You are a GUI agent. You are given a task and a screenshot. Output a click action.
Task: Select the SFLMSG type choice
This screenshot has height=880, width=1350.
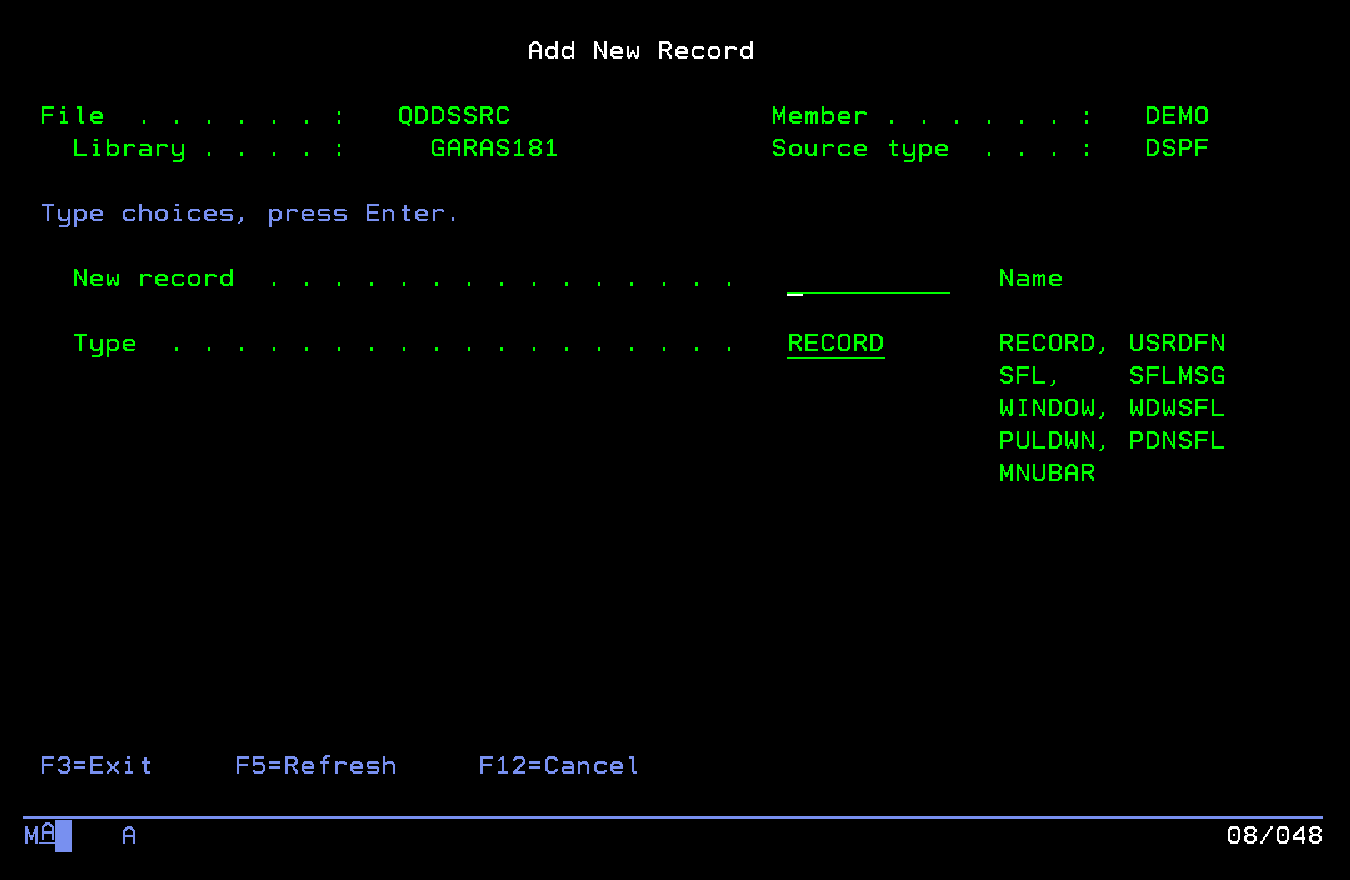coord(1176,377)
